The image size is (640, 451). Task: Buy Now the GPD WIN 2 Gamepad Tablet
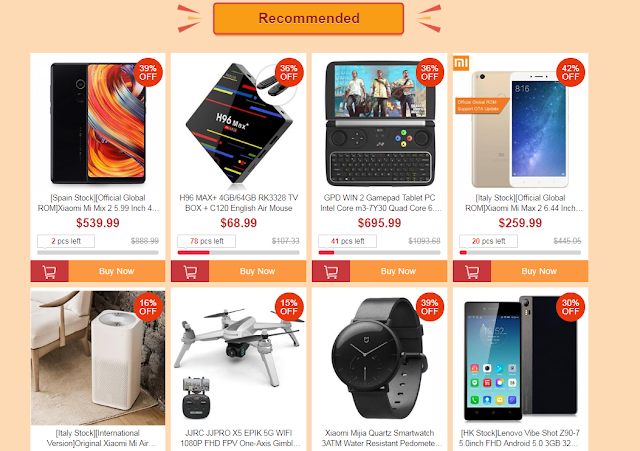pos(398,271)
